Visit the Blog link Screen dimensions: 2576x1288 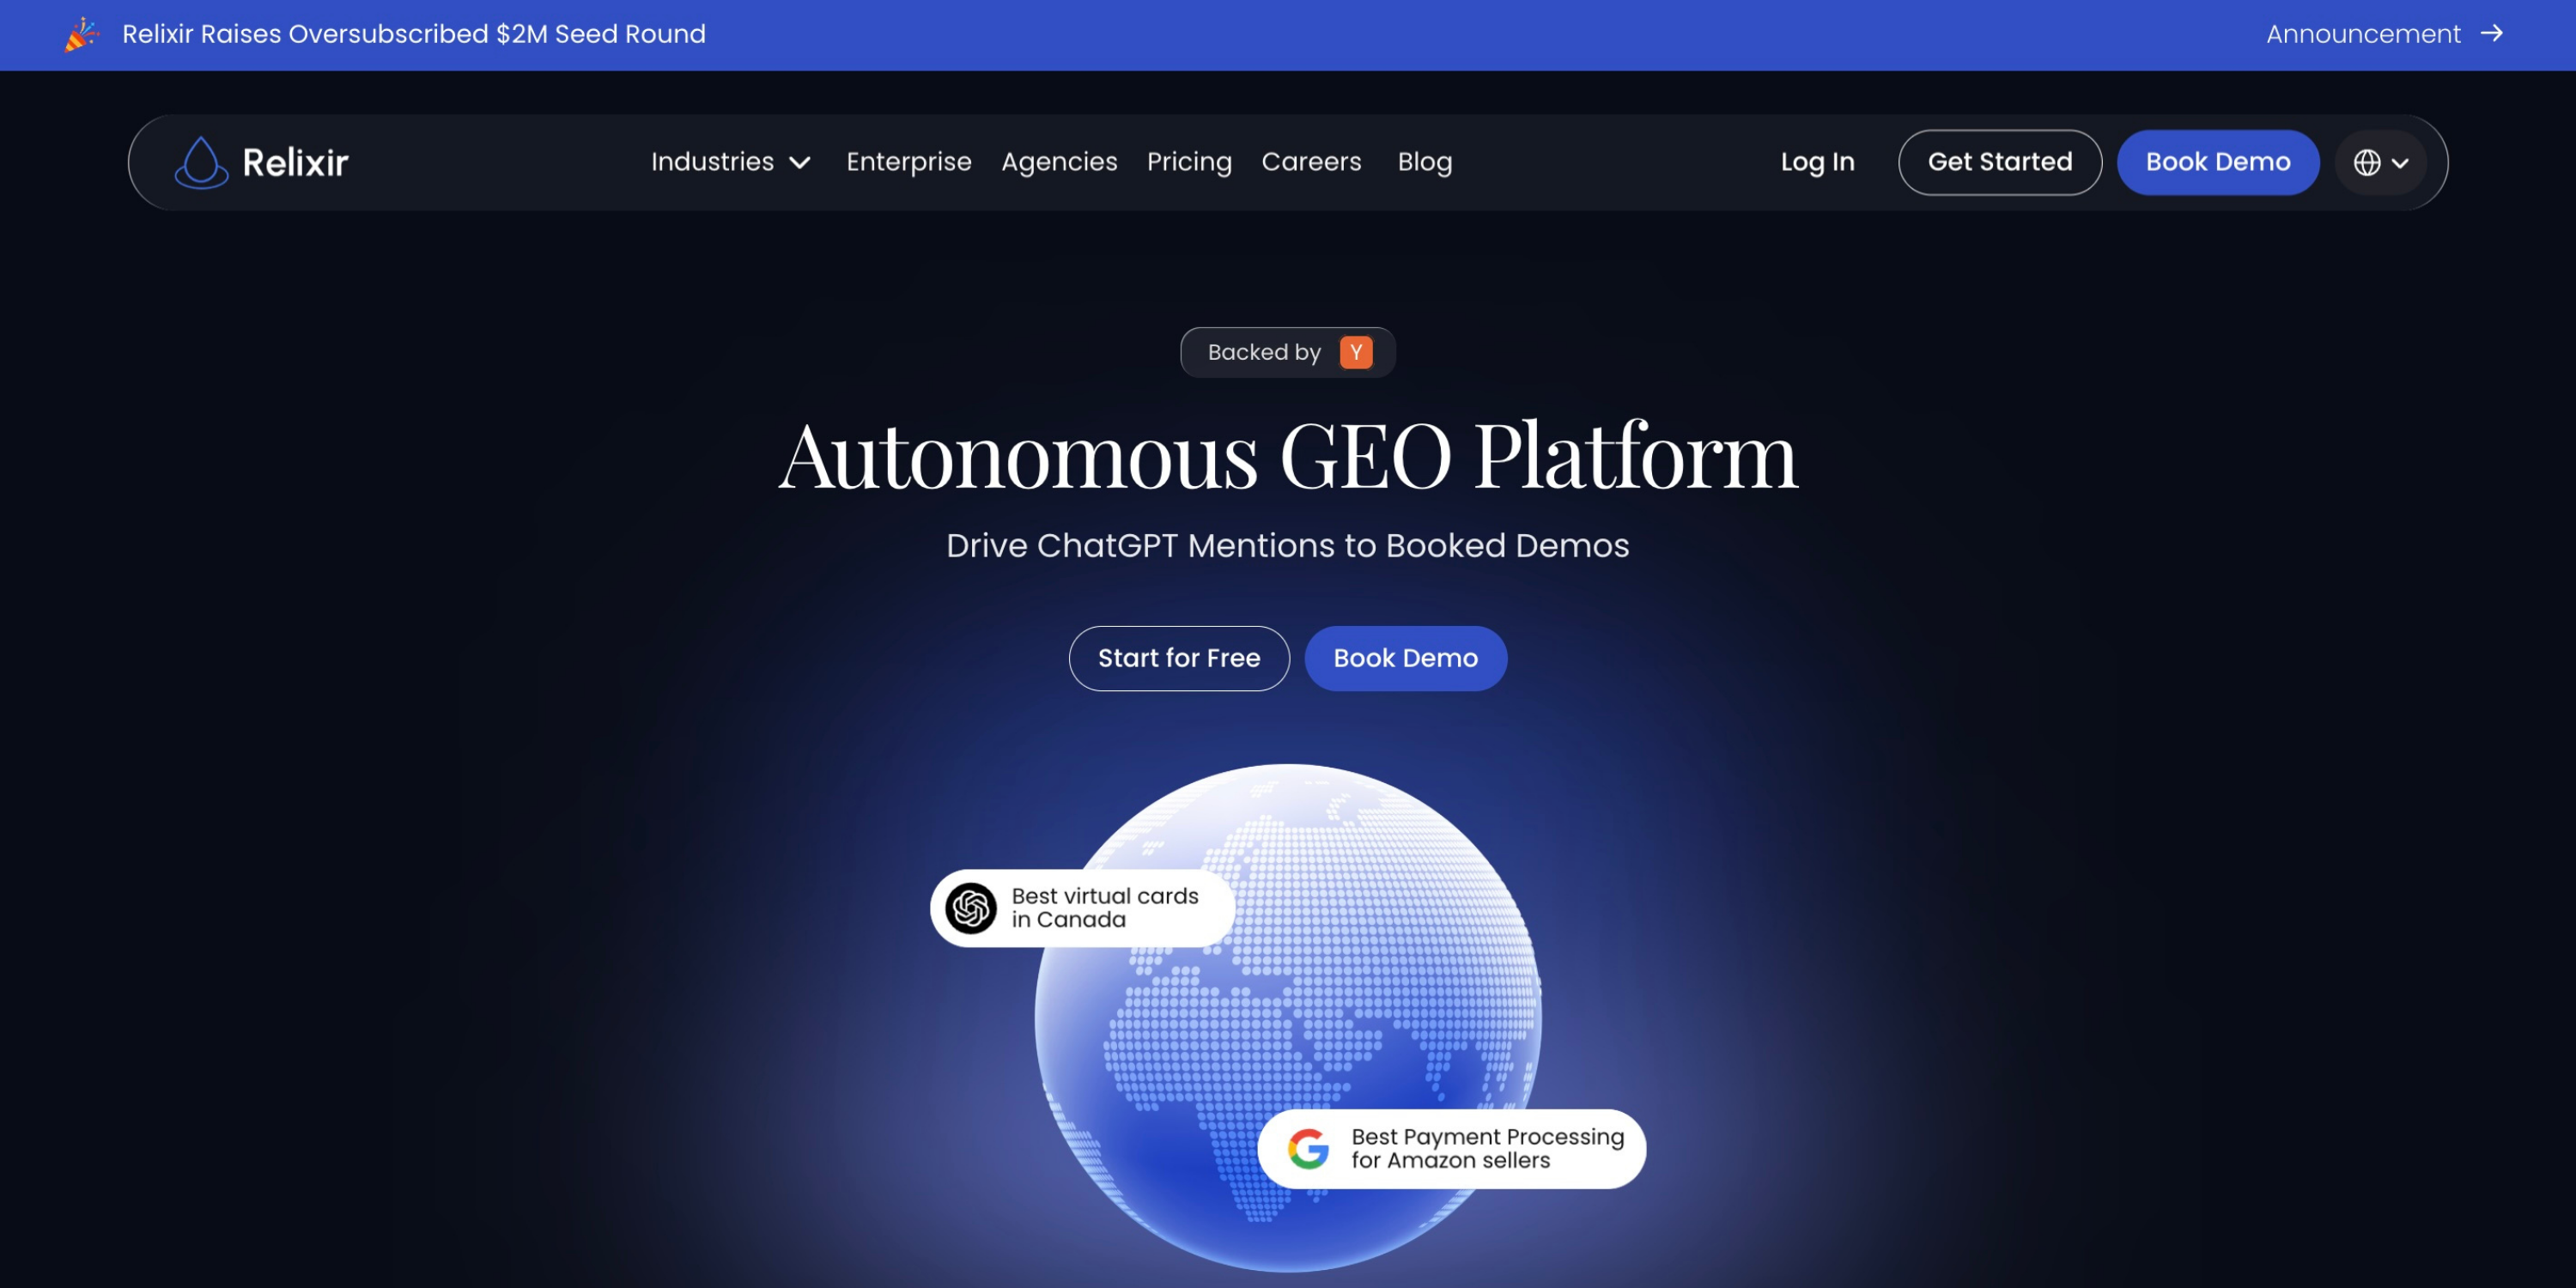coord(1424,162)
